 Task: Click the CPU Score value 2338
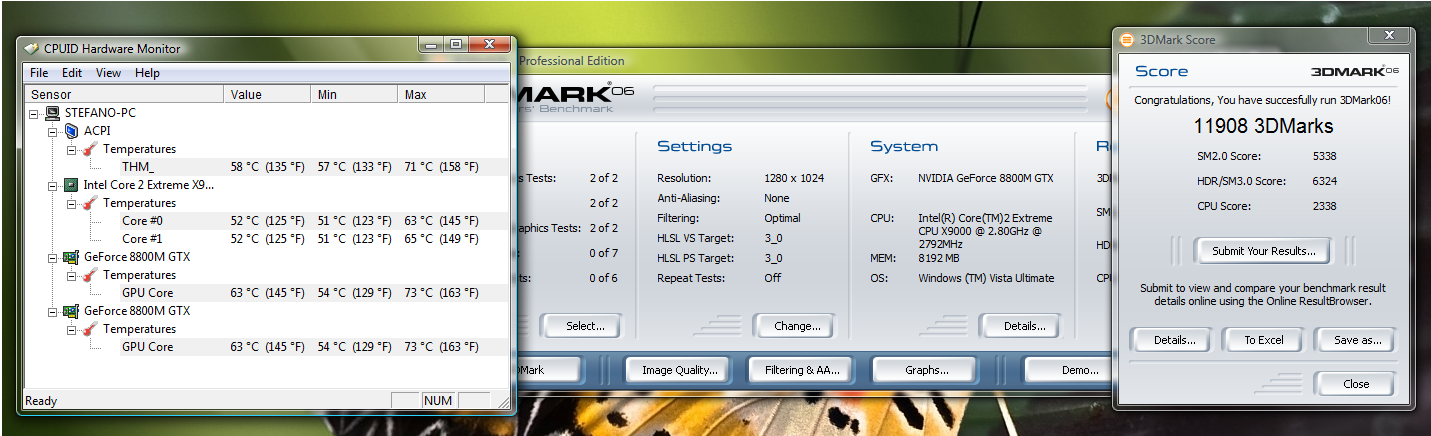1324,206
